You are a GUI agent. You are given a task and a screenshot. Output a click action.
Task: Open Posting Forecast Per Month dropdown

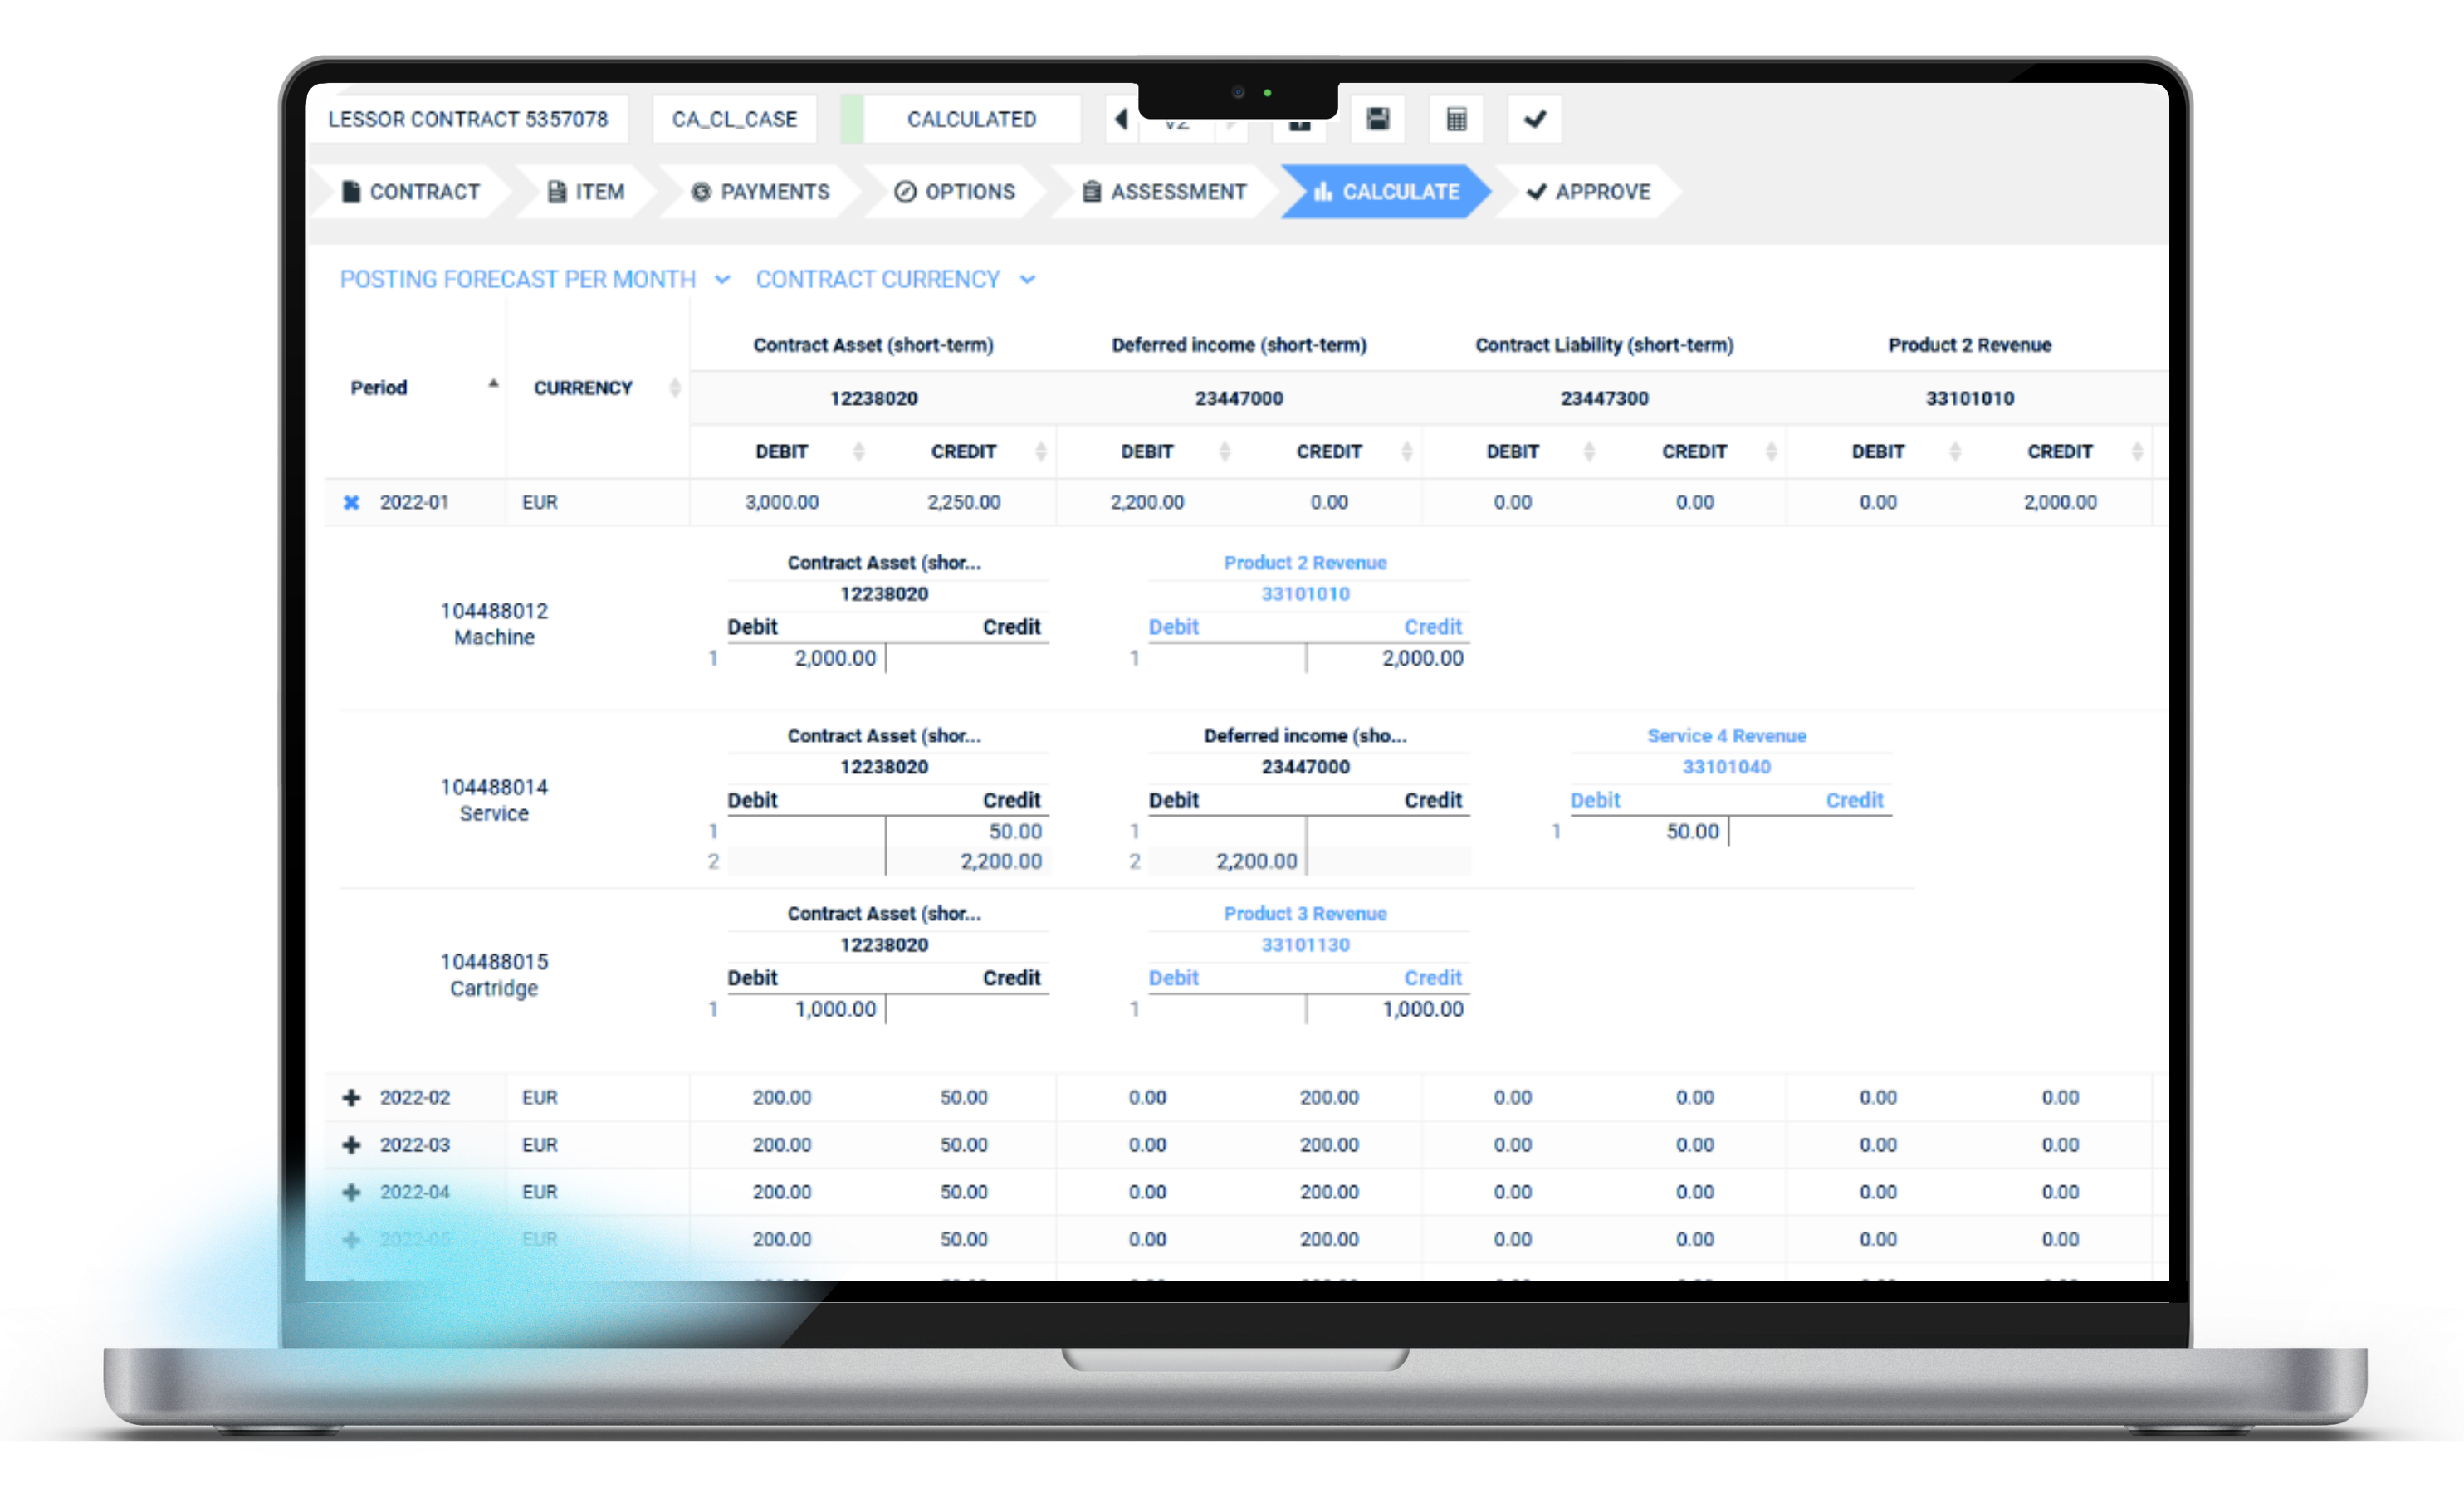tap(535, 279)
